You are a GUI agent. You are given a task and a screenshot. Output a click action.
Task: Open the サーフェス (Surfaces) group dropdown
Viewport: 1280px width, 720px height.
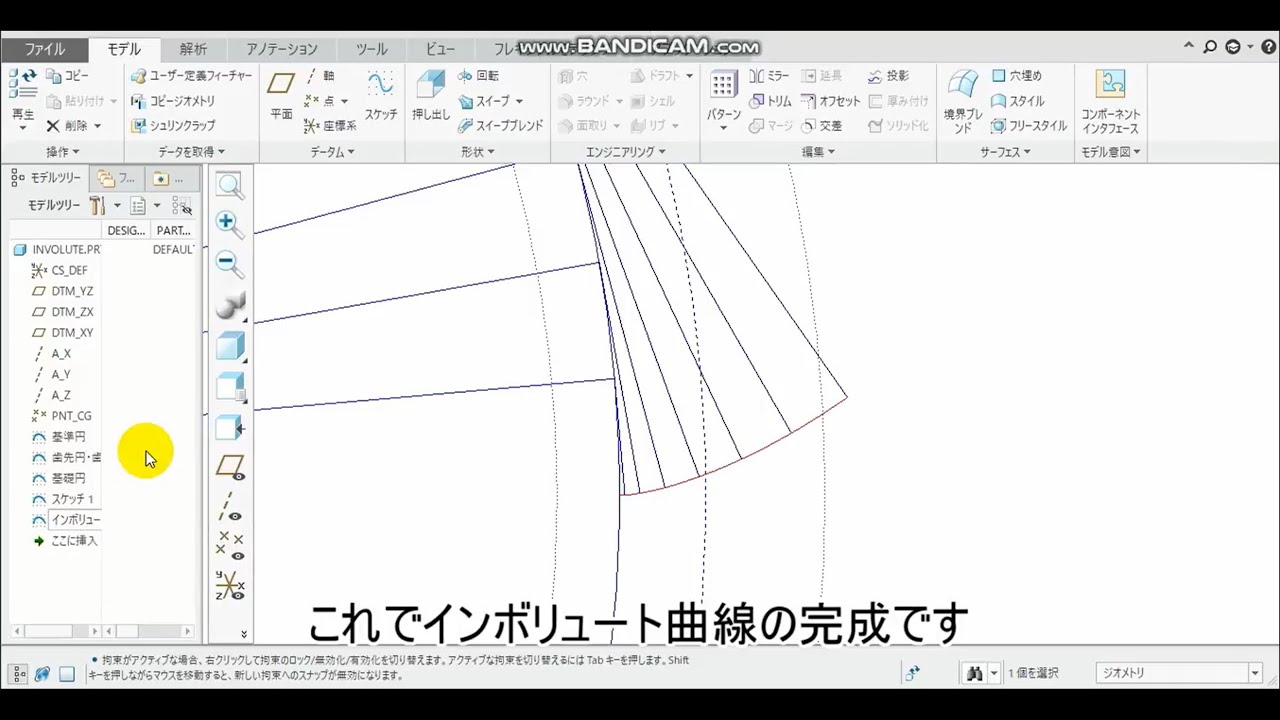tap(1005, 152)
